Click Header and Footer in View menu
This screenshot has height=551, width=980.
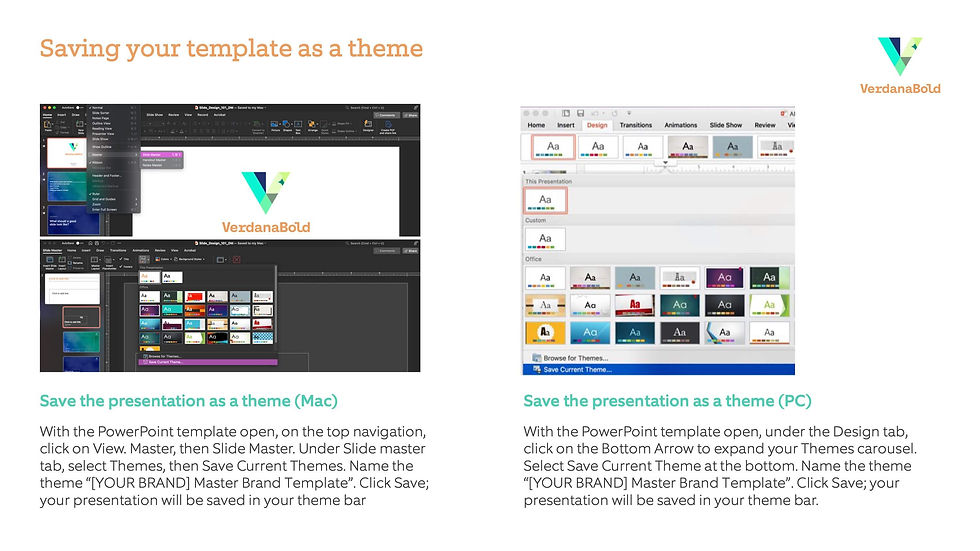112,176
